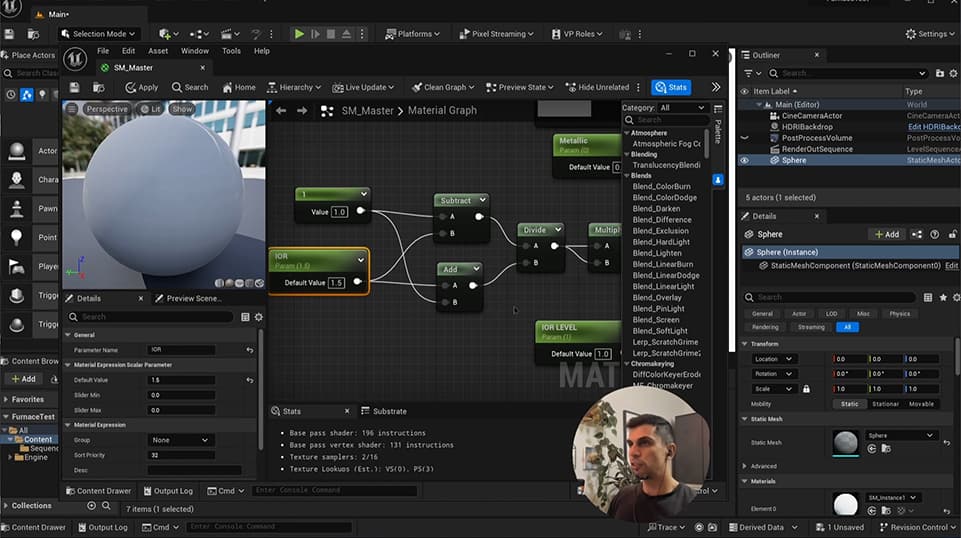Apply the material changes
This screenshot has width=961, height=538.
142,87
